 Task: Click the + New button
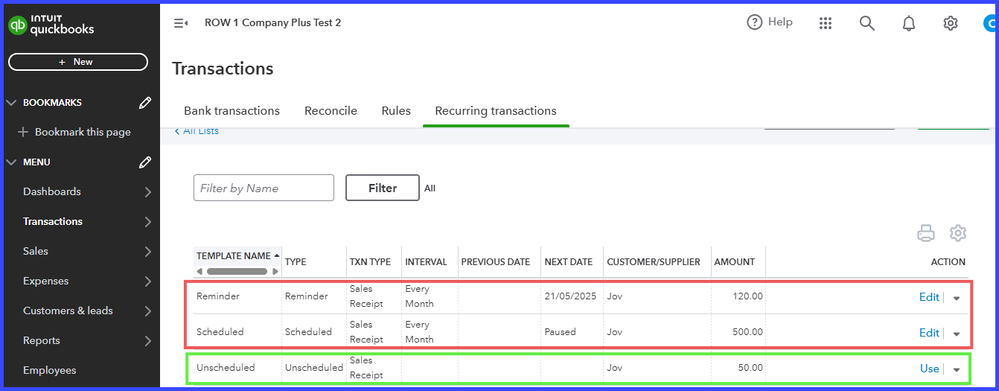(x=78, y=62)
